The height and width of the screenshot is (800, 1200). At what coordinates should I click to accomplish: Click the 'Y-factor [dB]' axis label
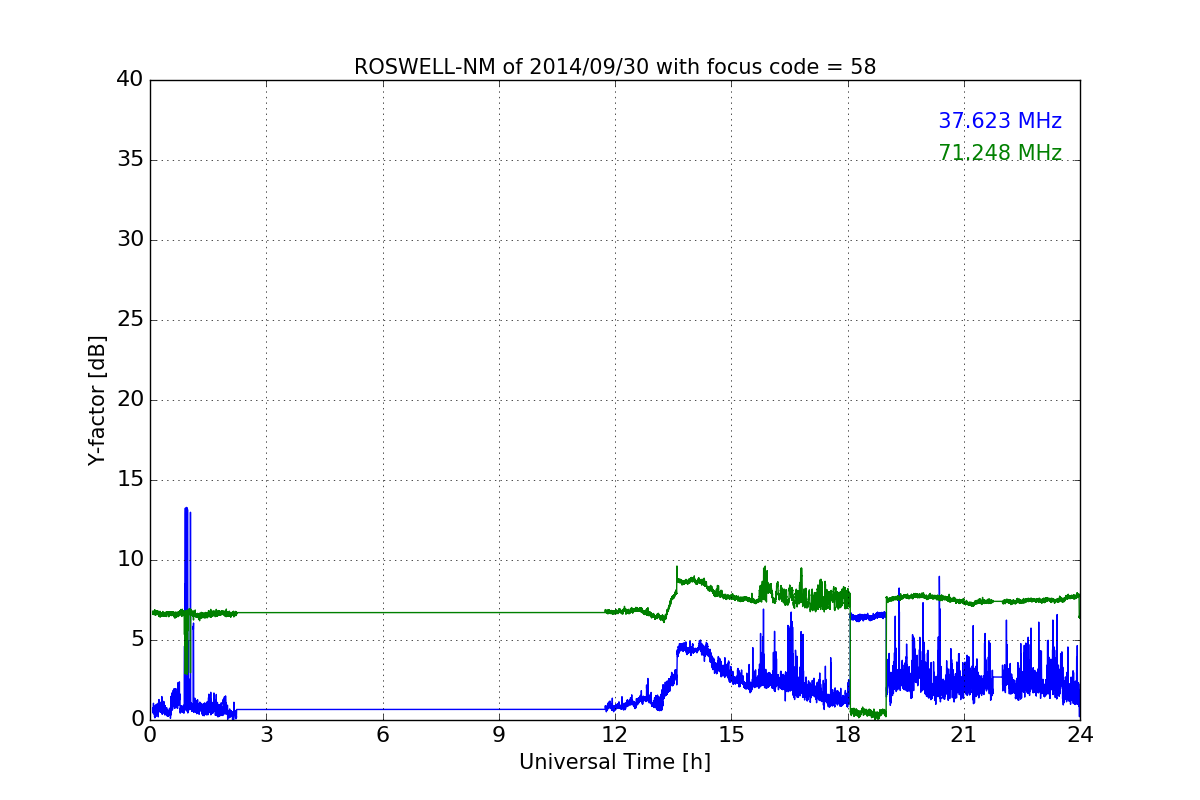[97, 400]
